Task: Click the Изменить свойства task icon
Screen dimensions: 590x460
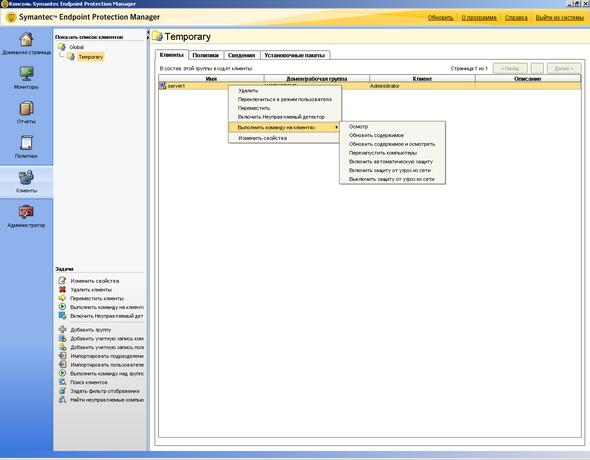Action: coord(62,281)
